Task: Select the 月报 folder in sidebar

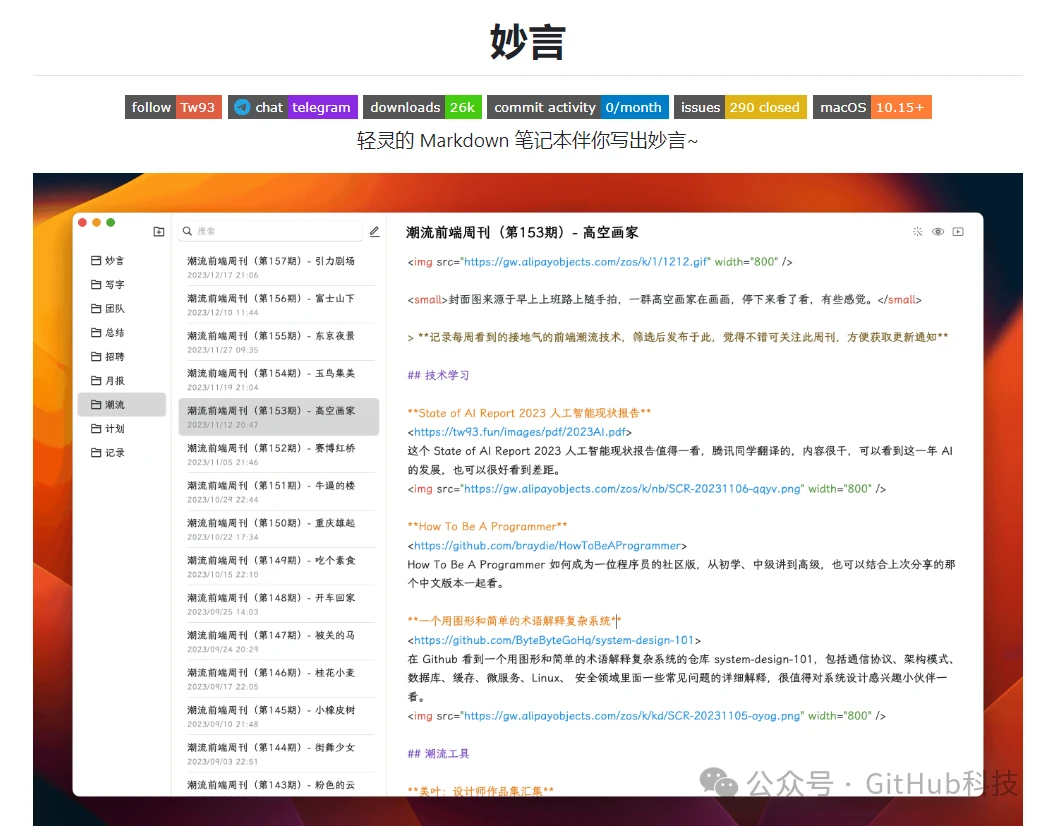Action: click(x=114, y=381)
